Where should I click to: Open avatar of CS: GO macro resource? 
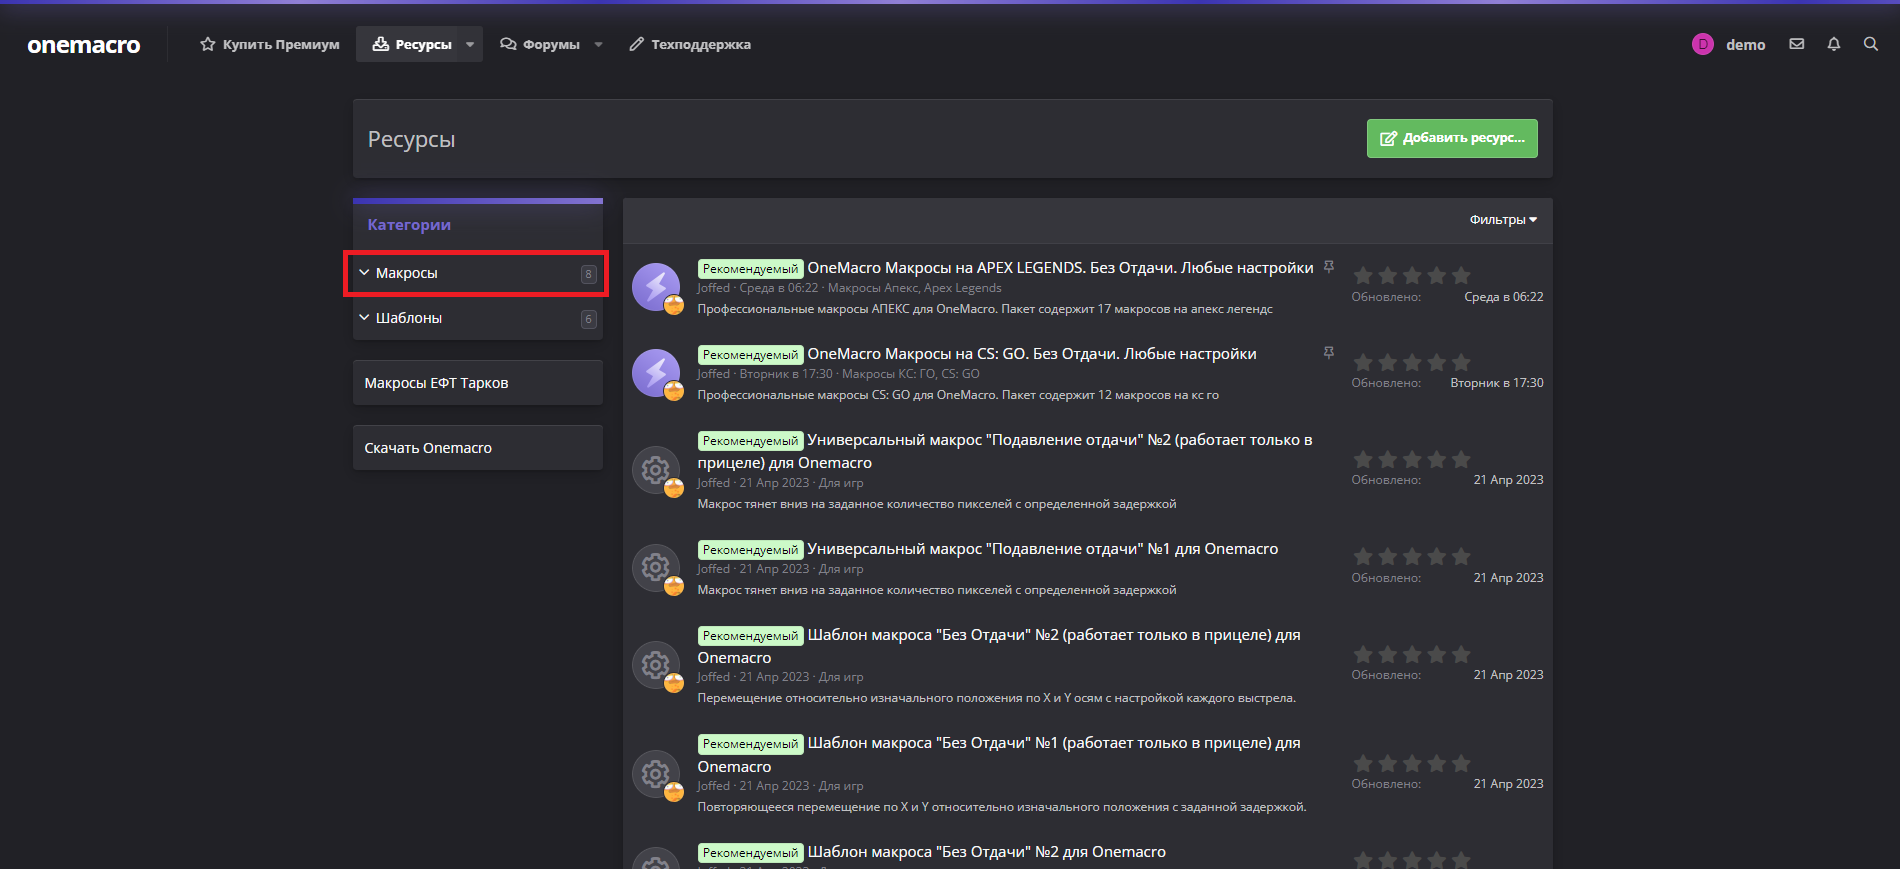coord(656,373)
